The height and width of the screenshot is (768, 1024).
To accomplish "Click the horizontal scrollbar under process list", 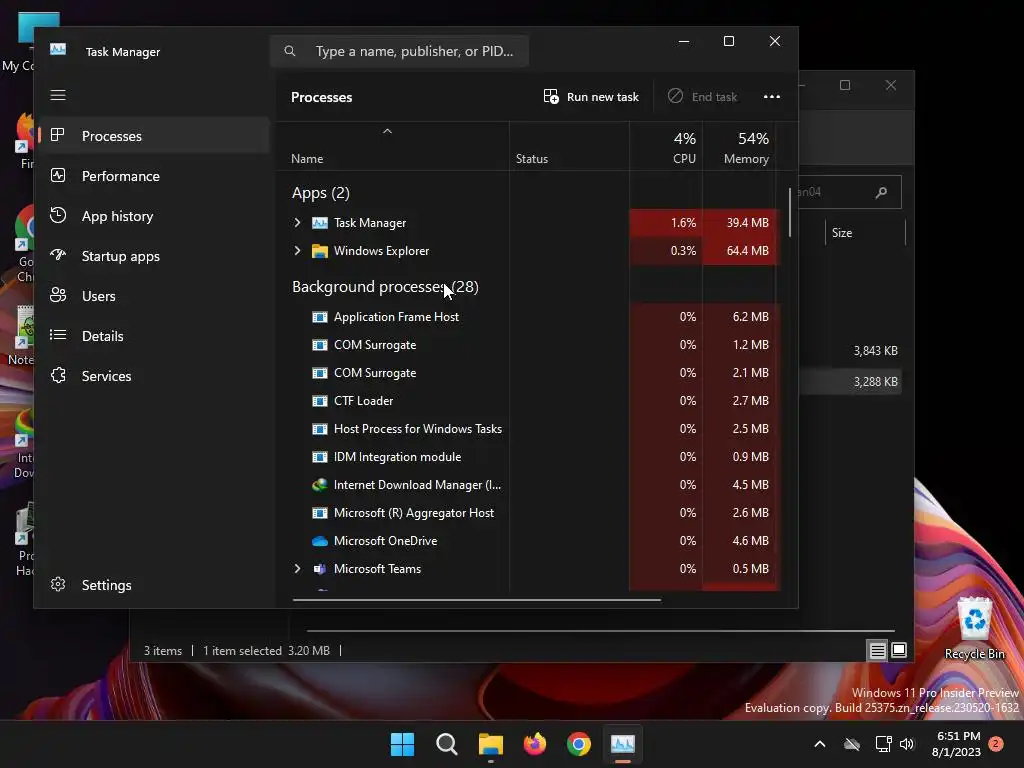I will tap(477, 599).
